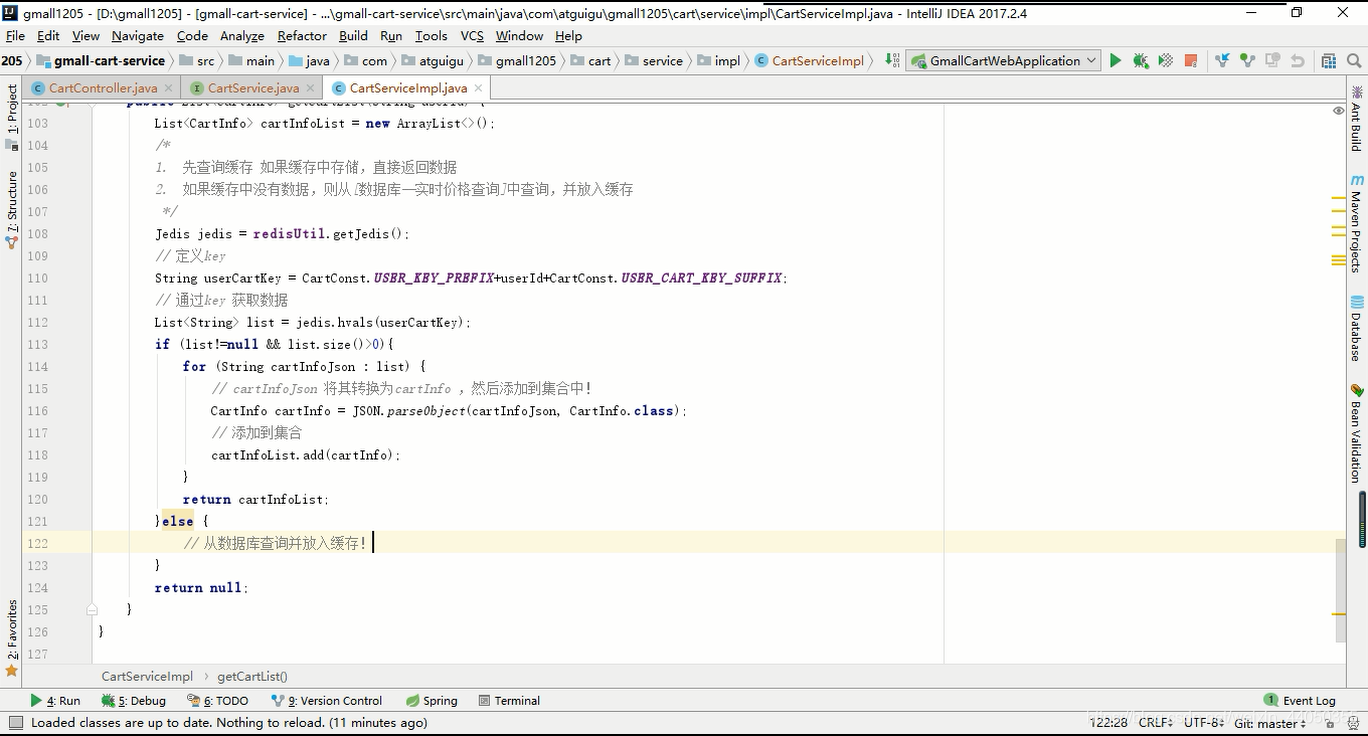Click 122:28 cursor position indicator

[1108, 723]
